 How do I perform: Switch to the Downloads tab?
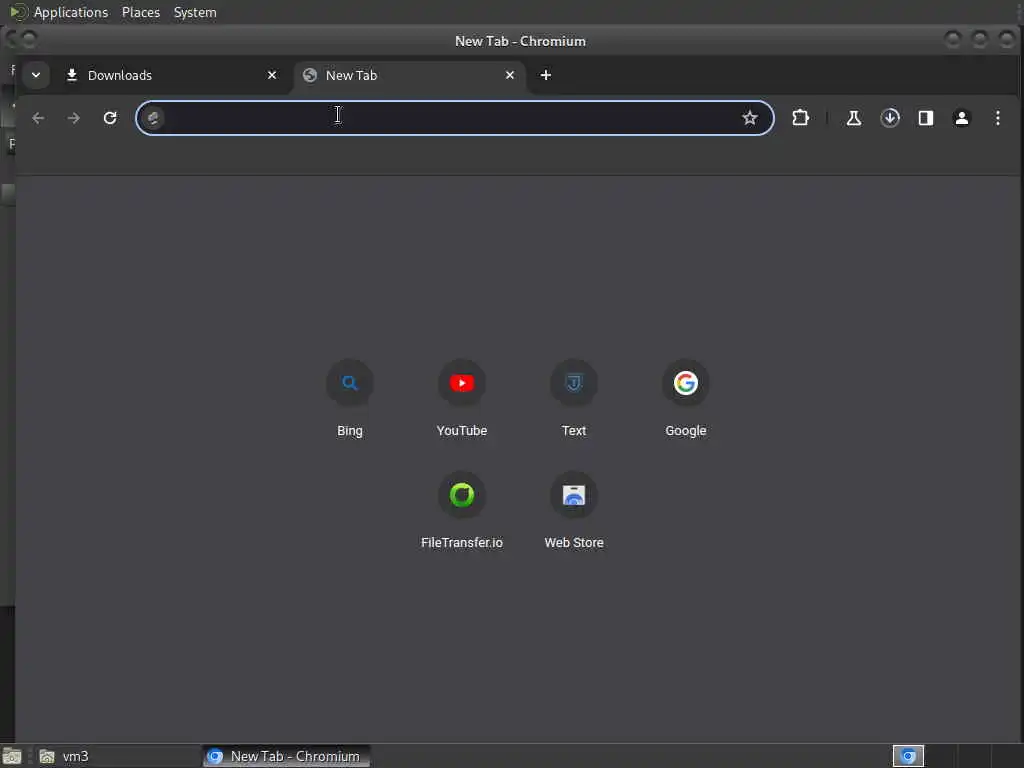click(171, 75)
